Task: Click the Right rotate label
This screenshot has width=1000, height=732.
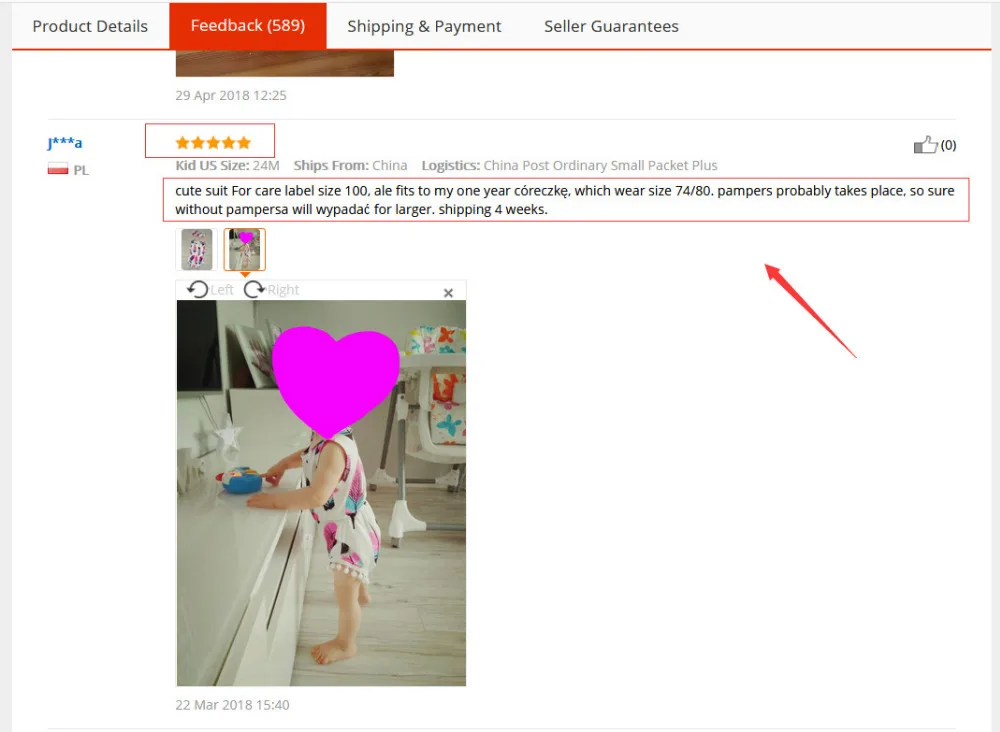Action: [283, 290]
